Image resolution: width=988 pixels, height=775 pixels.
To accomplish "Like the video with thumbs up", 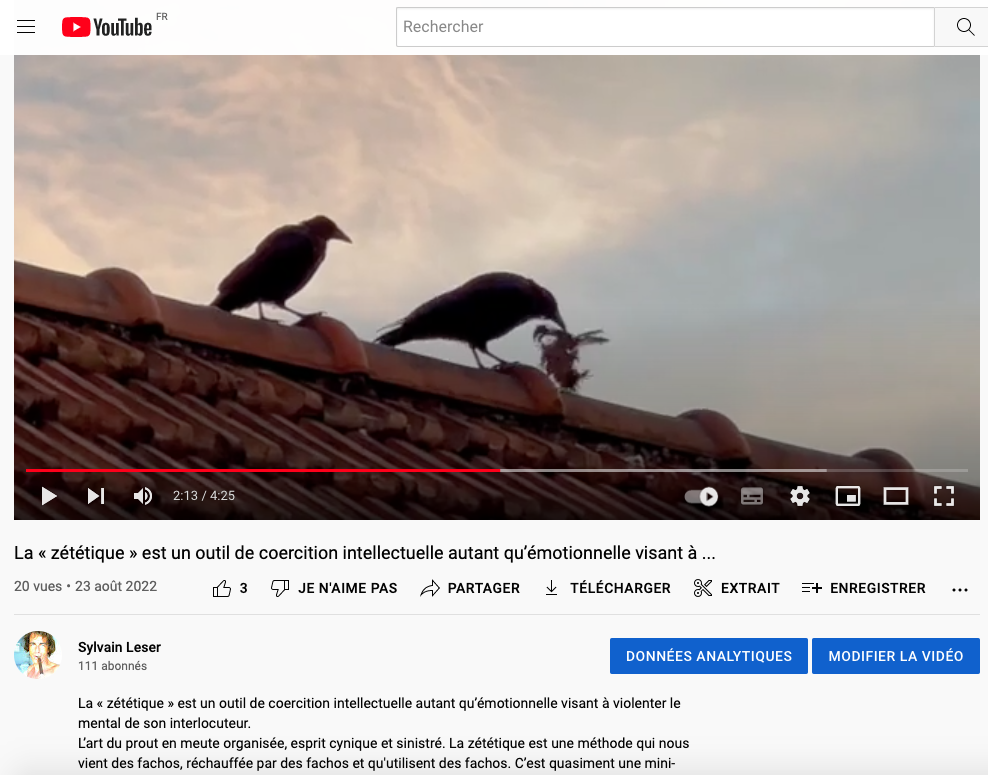I will click(222, 588).
